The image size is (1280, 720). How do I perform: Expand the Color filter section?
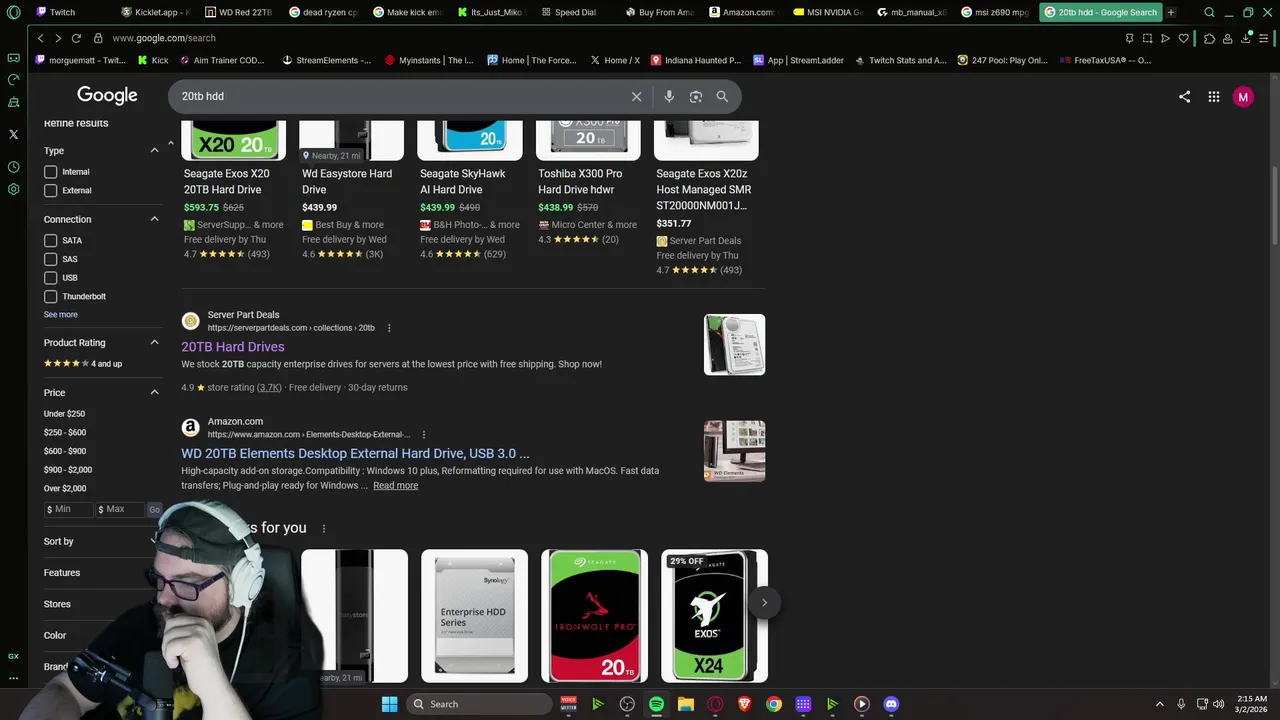click(55, 635)
